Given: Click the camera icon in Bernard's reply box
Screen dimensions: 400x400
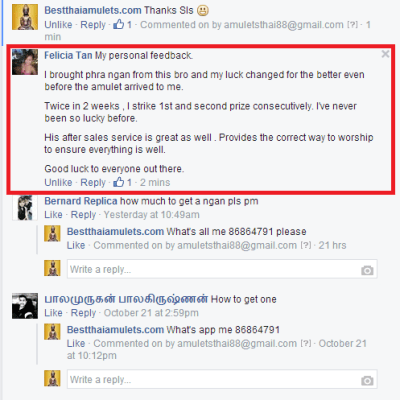Looking at the screenshot, I should [x=367, y=270].
